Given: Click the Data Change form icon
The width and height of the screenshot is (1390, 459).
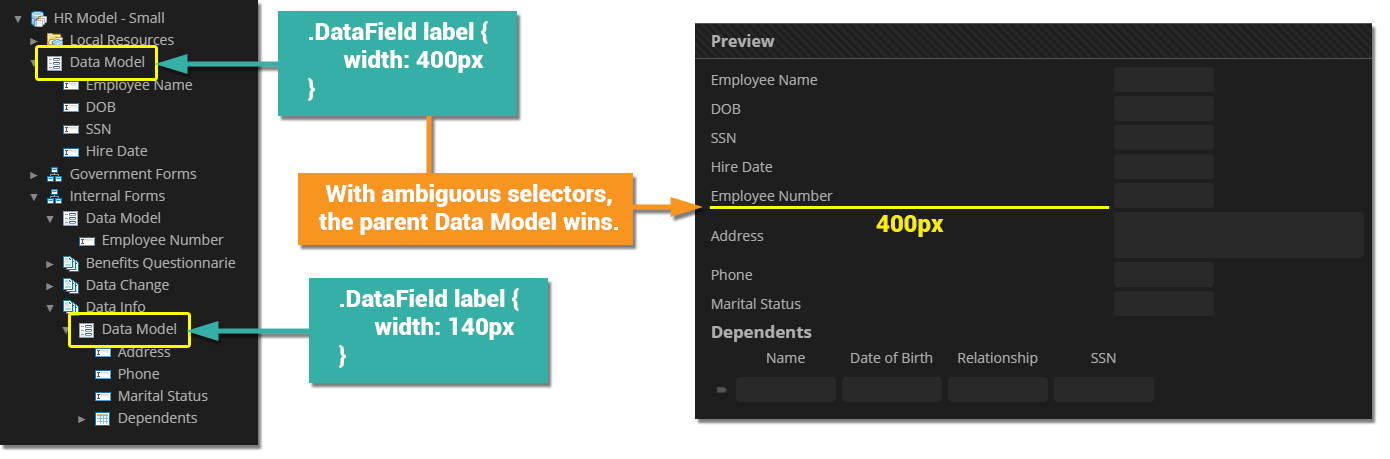Looking at the screenshot, I should tap(71, 285).
